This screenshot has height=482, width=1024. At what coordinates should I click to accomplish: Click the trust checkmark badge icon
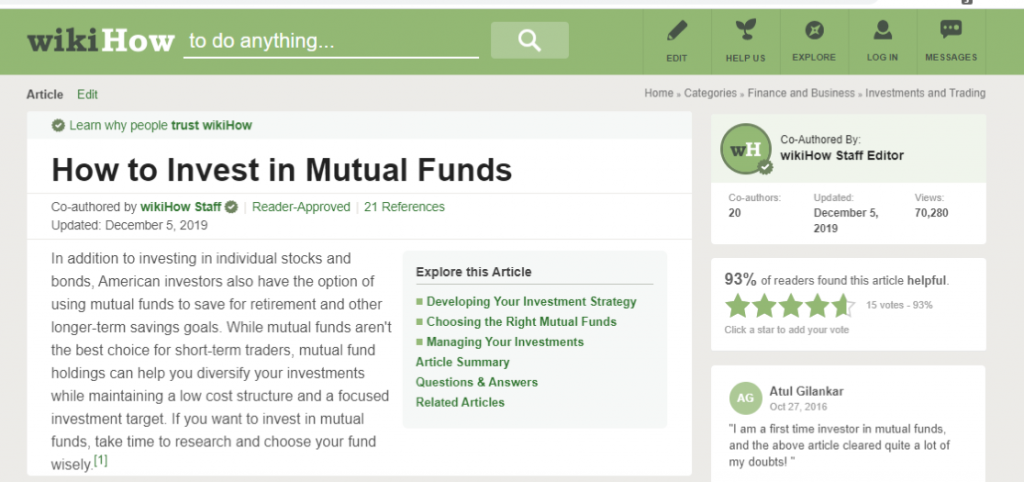click(x=58, y=125)
